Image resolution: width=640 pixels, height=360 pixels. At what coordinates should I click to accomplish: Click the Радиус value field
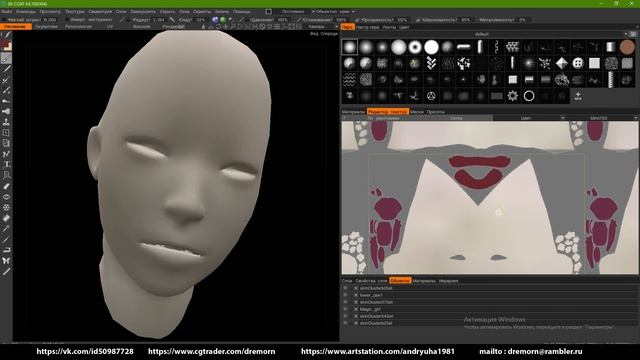pyautogui.click(x=158, y=20)
